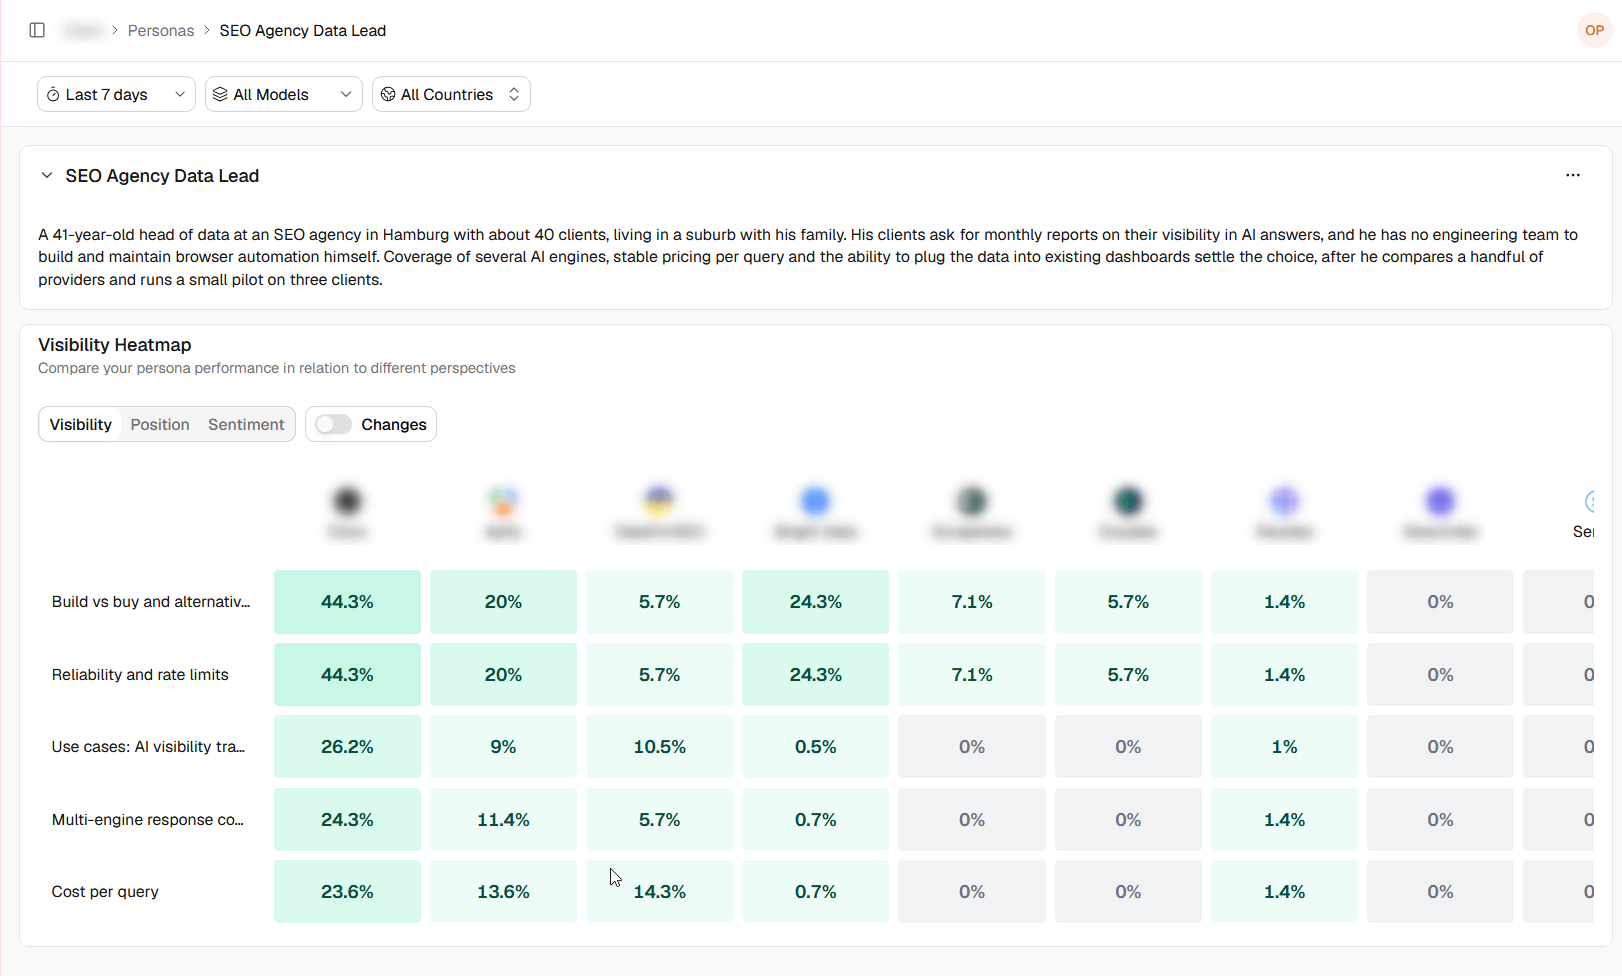The image size is (1622, 976).
Task: Click the Multi-engine response row label
Action: 148,820
